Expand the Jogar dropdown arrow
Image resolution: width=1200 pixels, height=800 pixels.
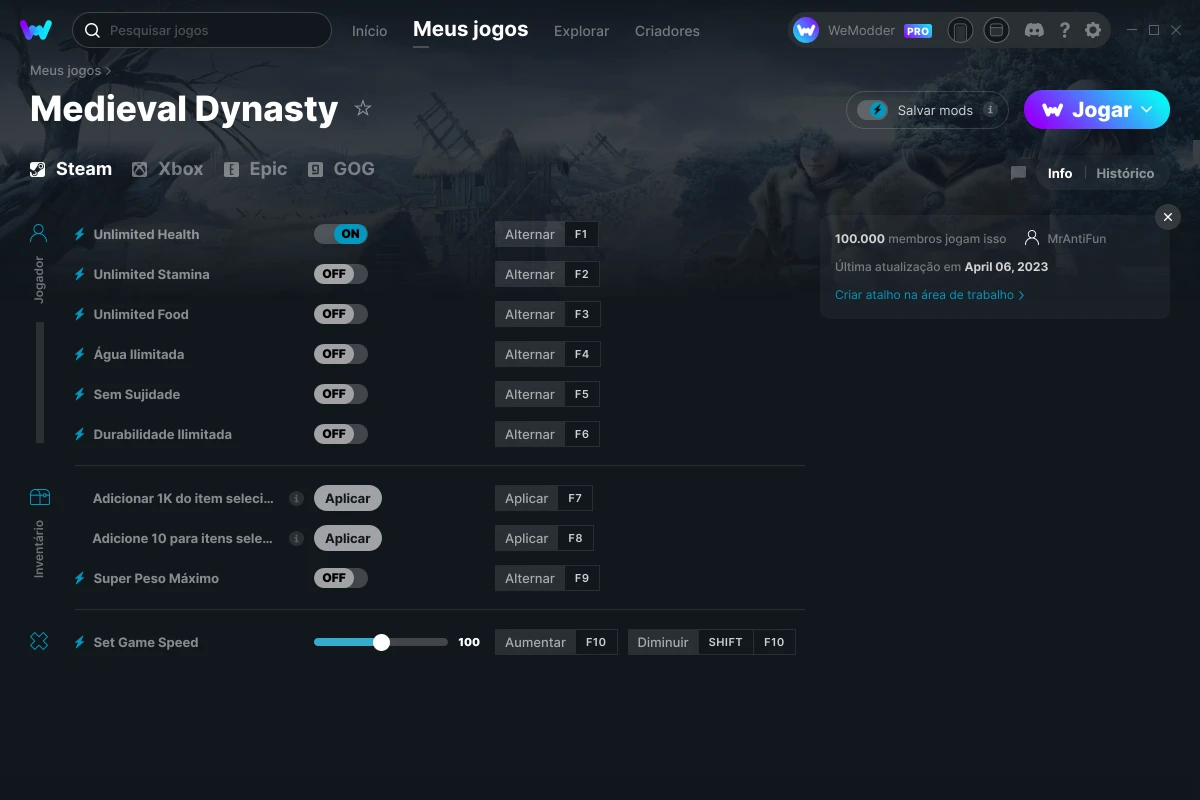1148,110
